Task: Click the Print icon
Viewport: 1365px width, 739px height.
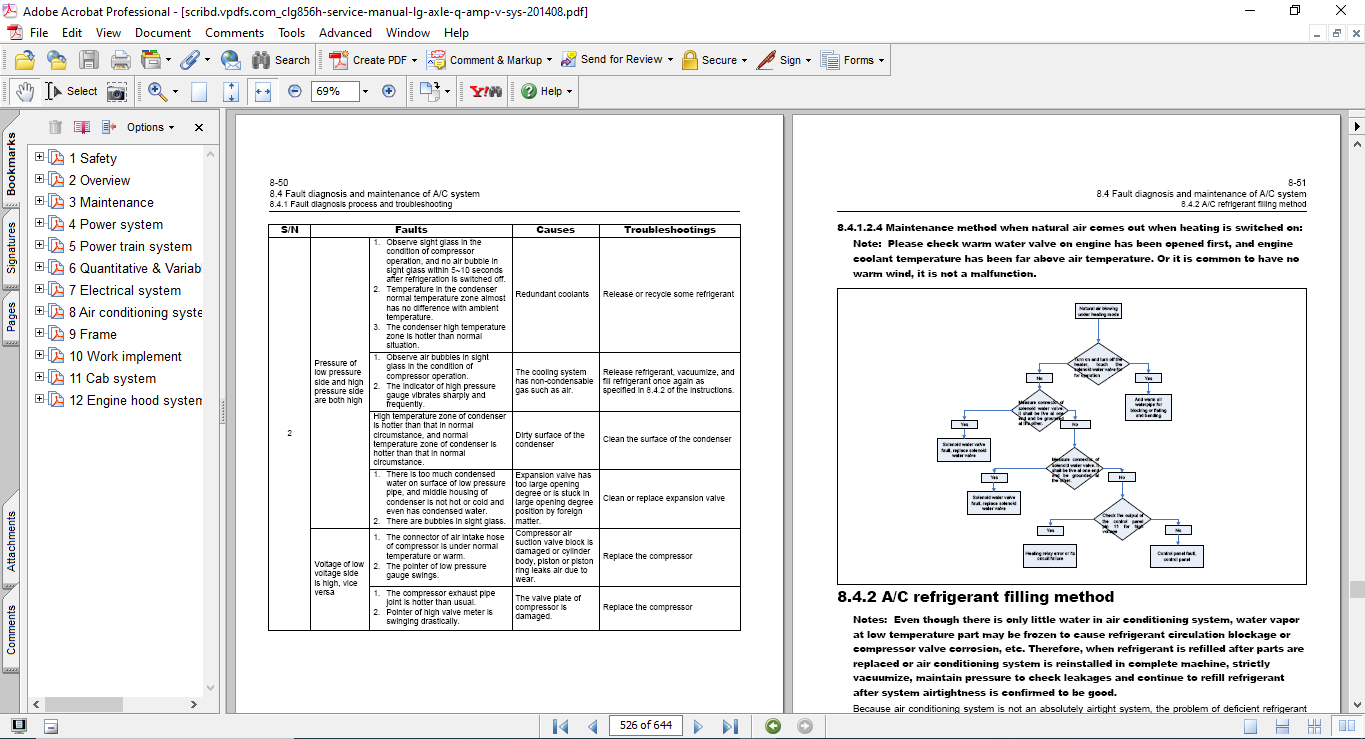Action: pyautogui.click(x=121, y=60)
